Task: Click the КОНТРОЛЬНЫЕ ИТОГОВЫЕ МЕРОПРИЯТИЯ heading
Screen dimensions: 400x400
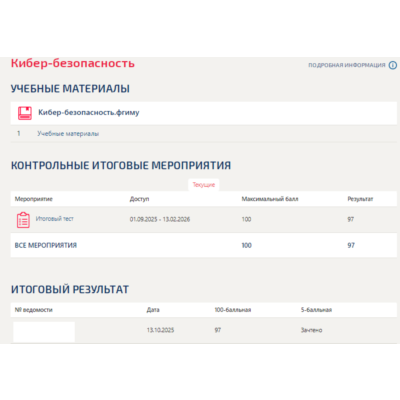Action: pos(121,165)
